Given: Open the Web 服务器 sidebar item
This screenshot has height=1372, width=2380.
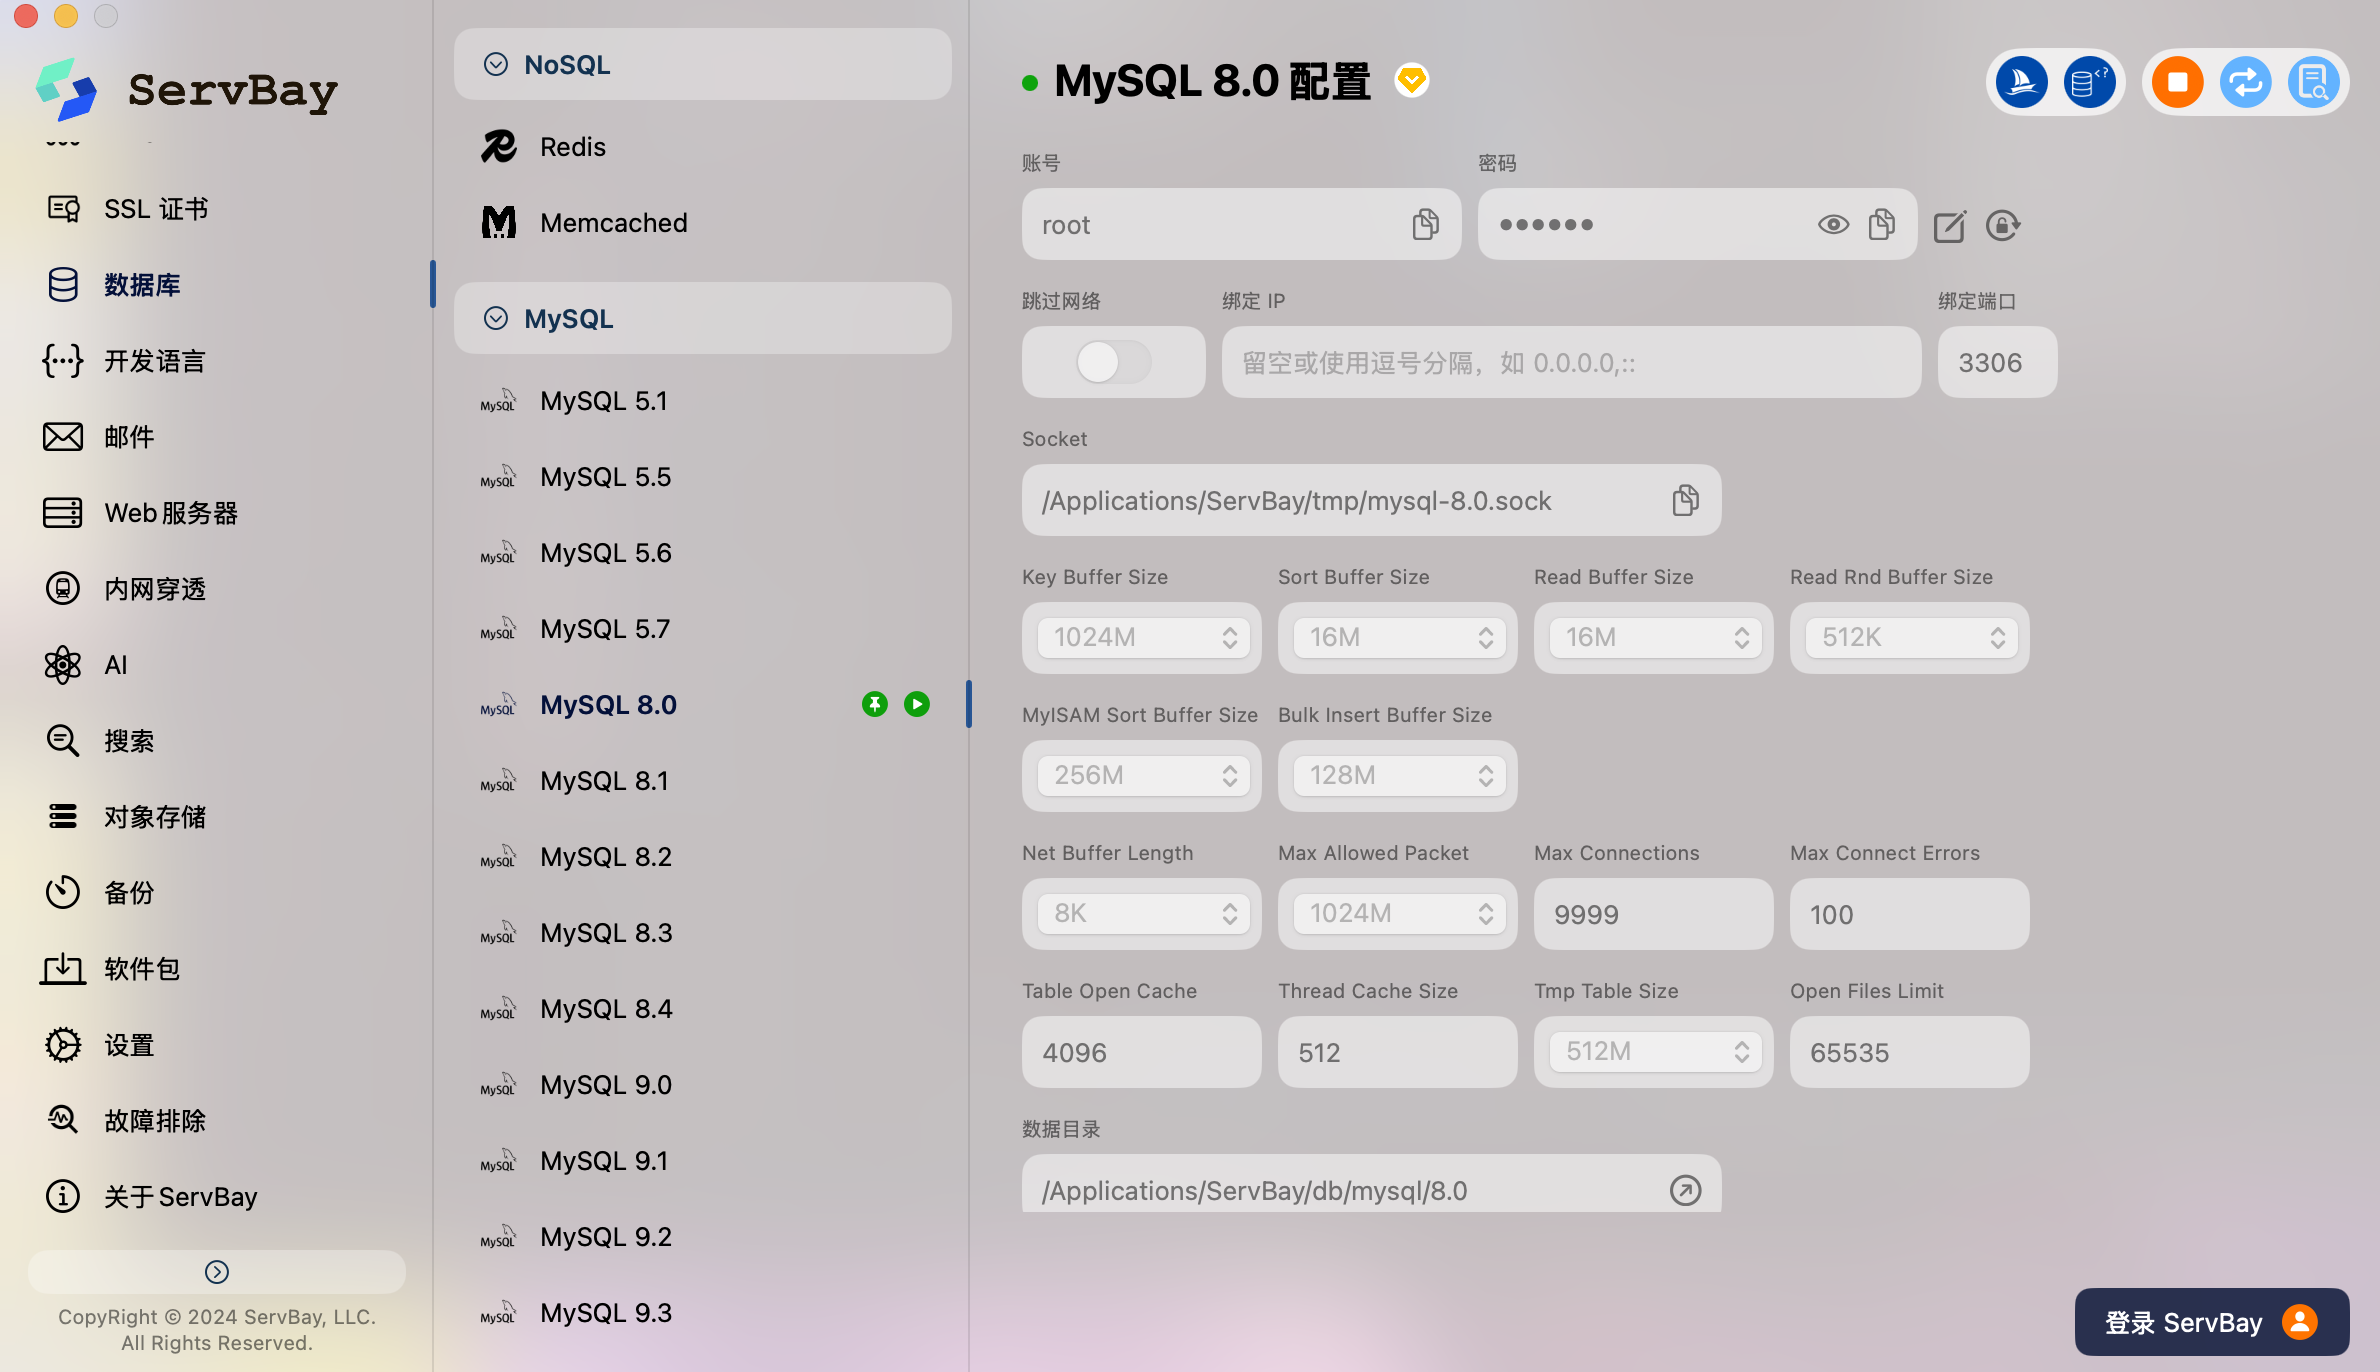Looking at the screenshot, I should [x=171, y=513].
